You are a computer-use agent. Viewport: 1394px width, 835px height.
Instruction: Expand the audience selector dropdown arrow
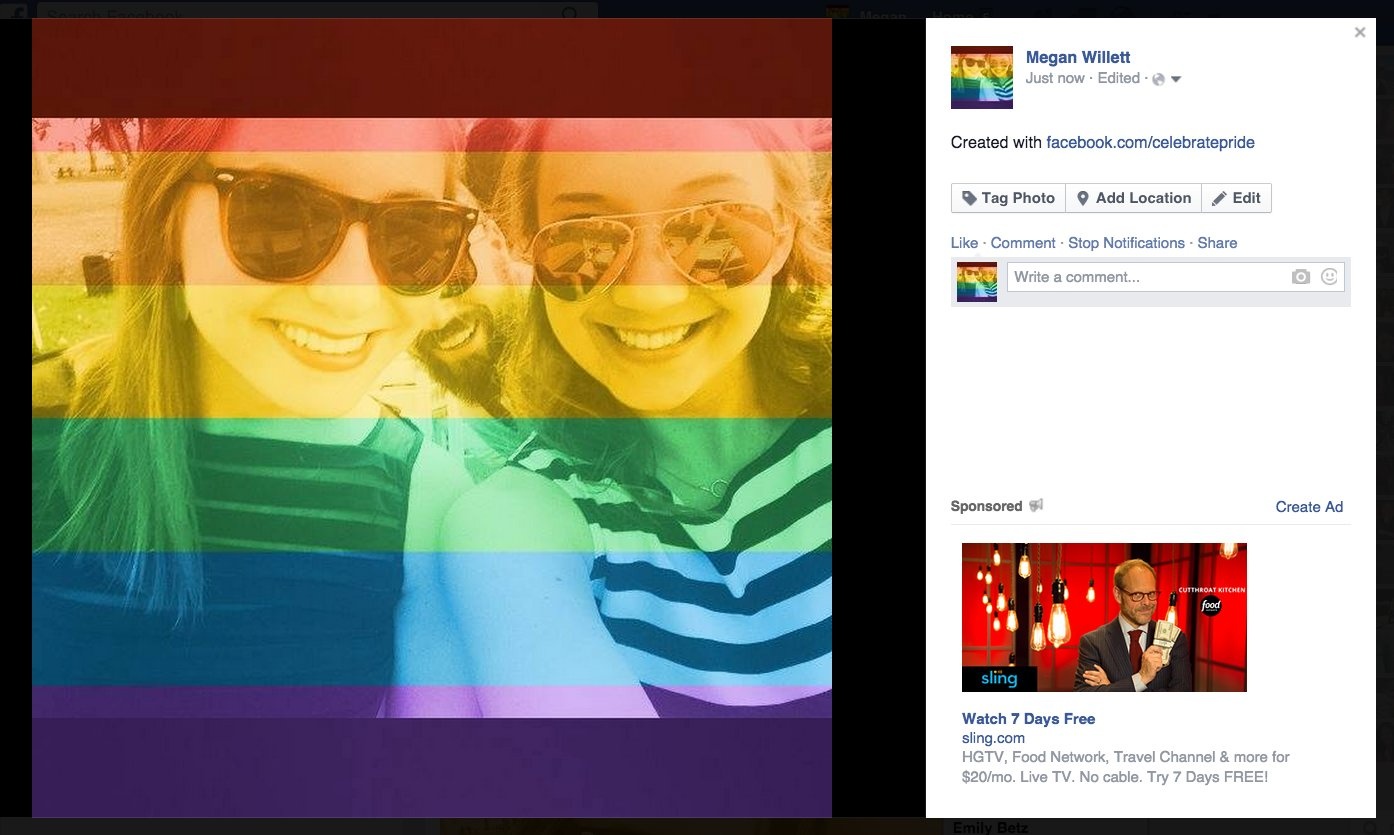[x=1176, y=79]
